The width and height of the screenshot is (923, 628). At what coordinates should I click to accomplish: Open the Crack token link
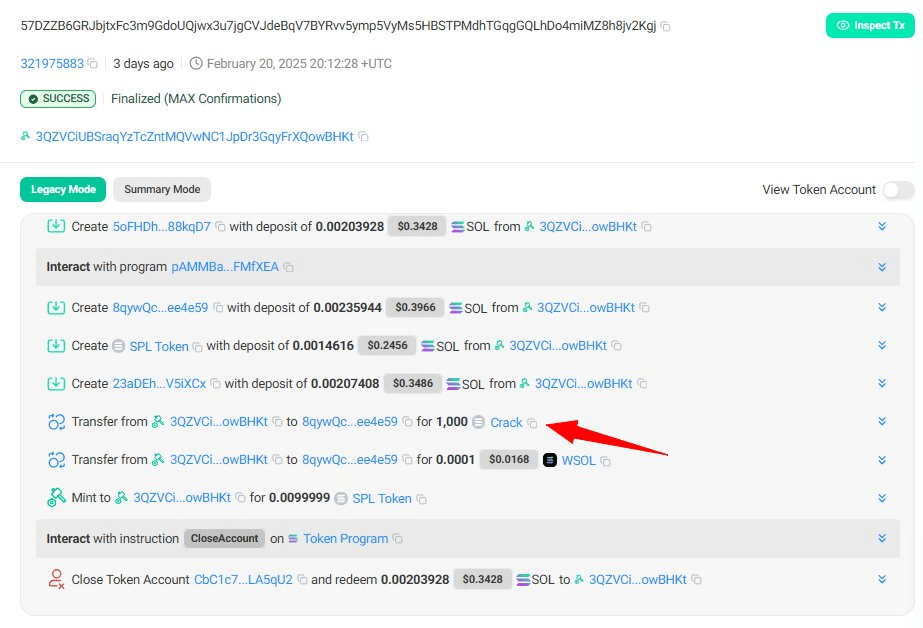[x=506, y=423]
